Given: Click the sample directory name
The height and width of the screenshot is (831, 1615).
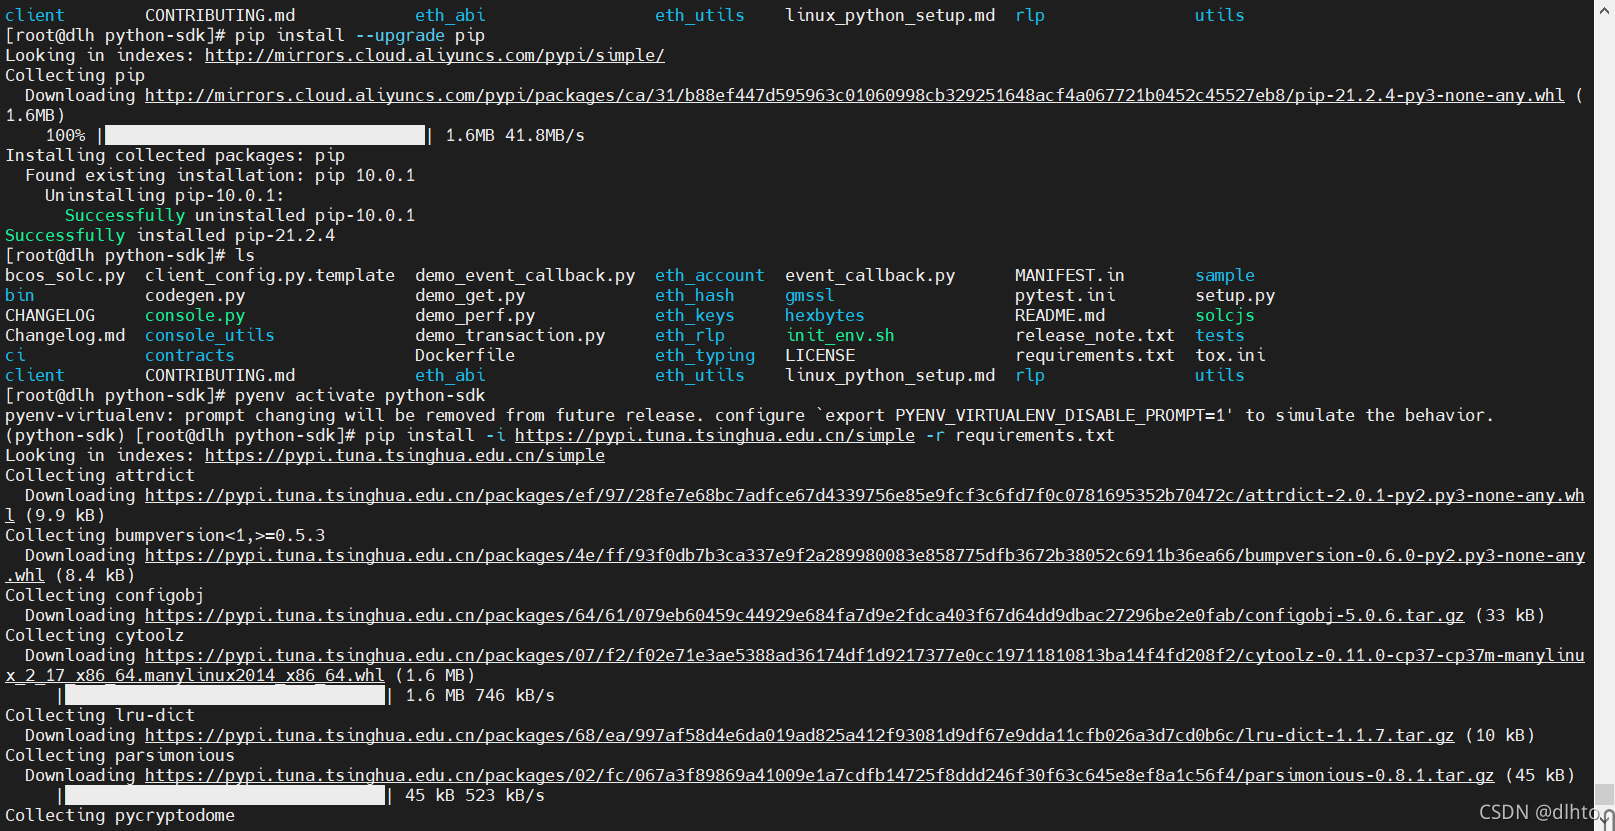Looking at the screenshot, I should click(x=1225, y=275).
